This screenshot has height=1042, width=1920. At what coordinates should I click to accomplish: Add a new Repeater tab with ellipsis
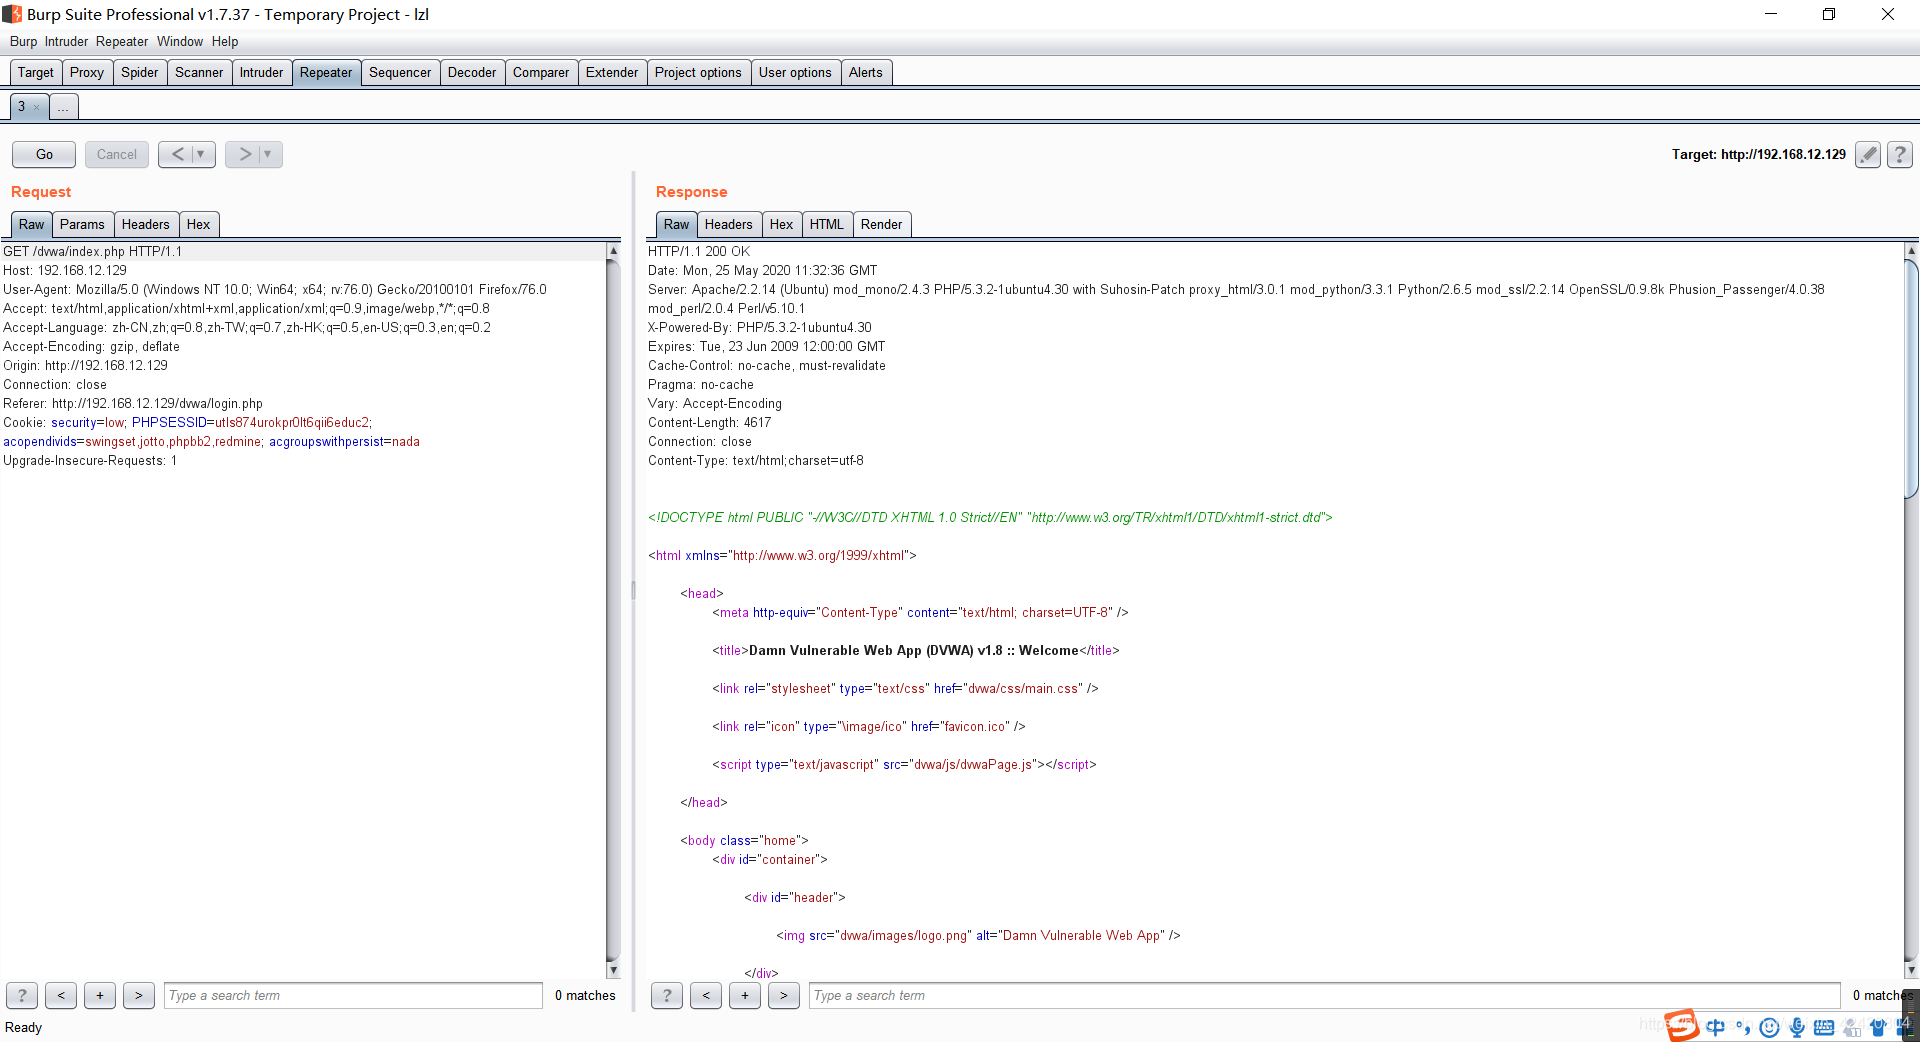pos(63,107)
